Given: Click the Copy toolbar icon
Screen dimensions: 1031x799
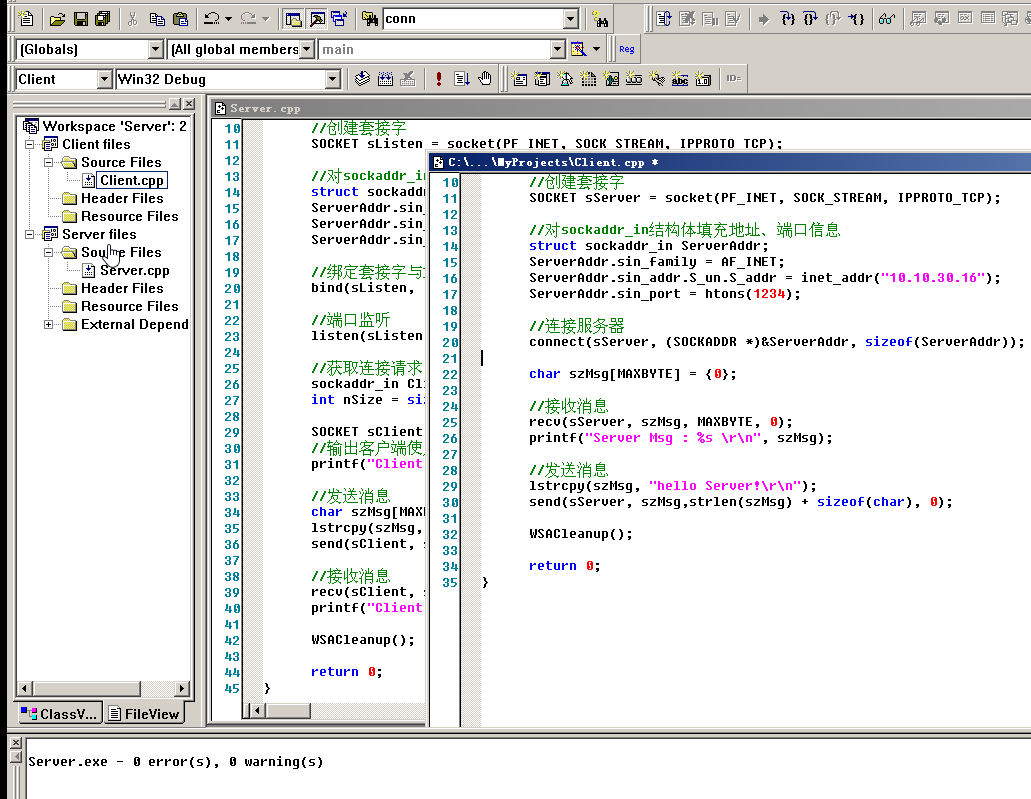Looking at the screenshot, I should click(157, 19).
